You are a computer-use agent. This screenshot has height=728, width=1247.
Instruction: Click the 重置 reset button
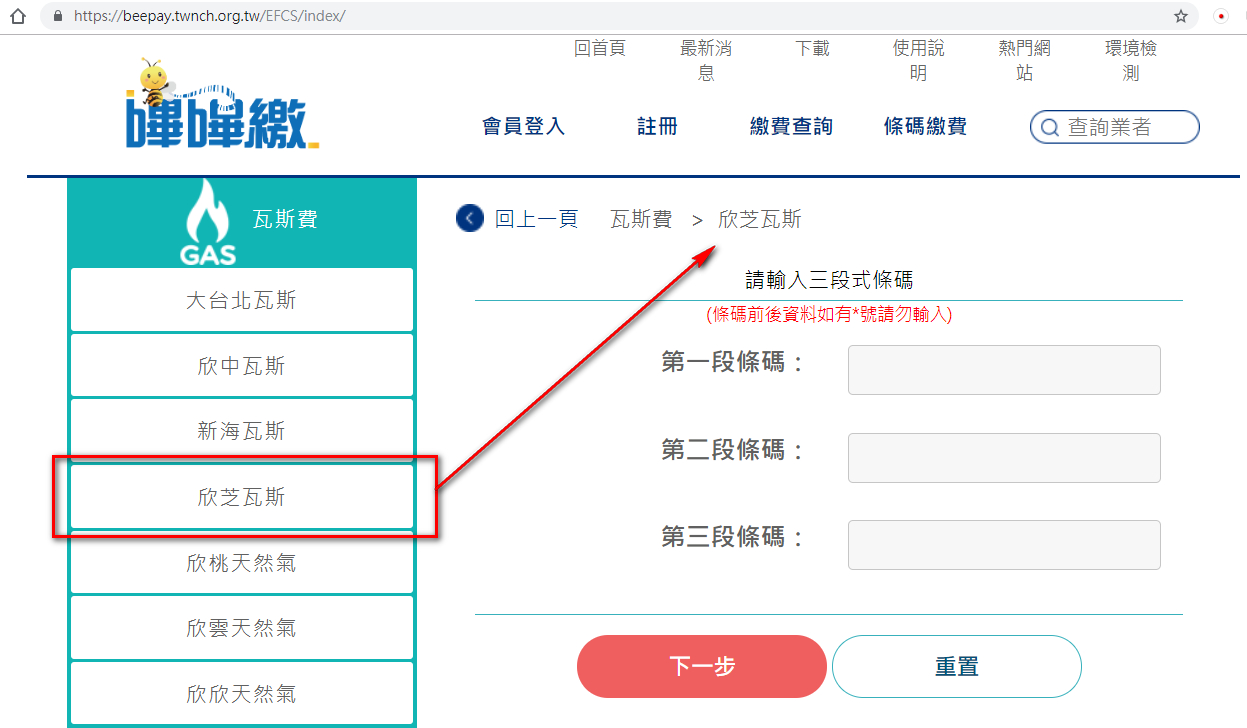coord(956,666)
